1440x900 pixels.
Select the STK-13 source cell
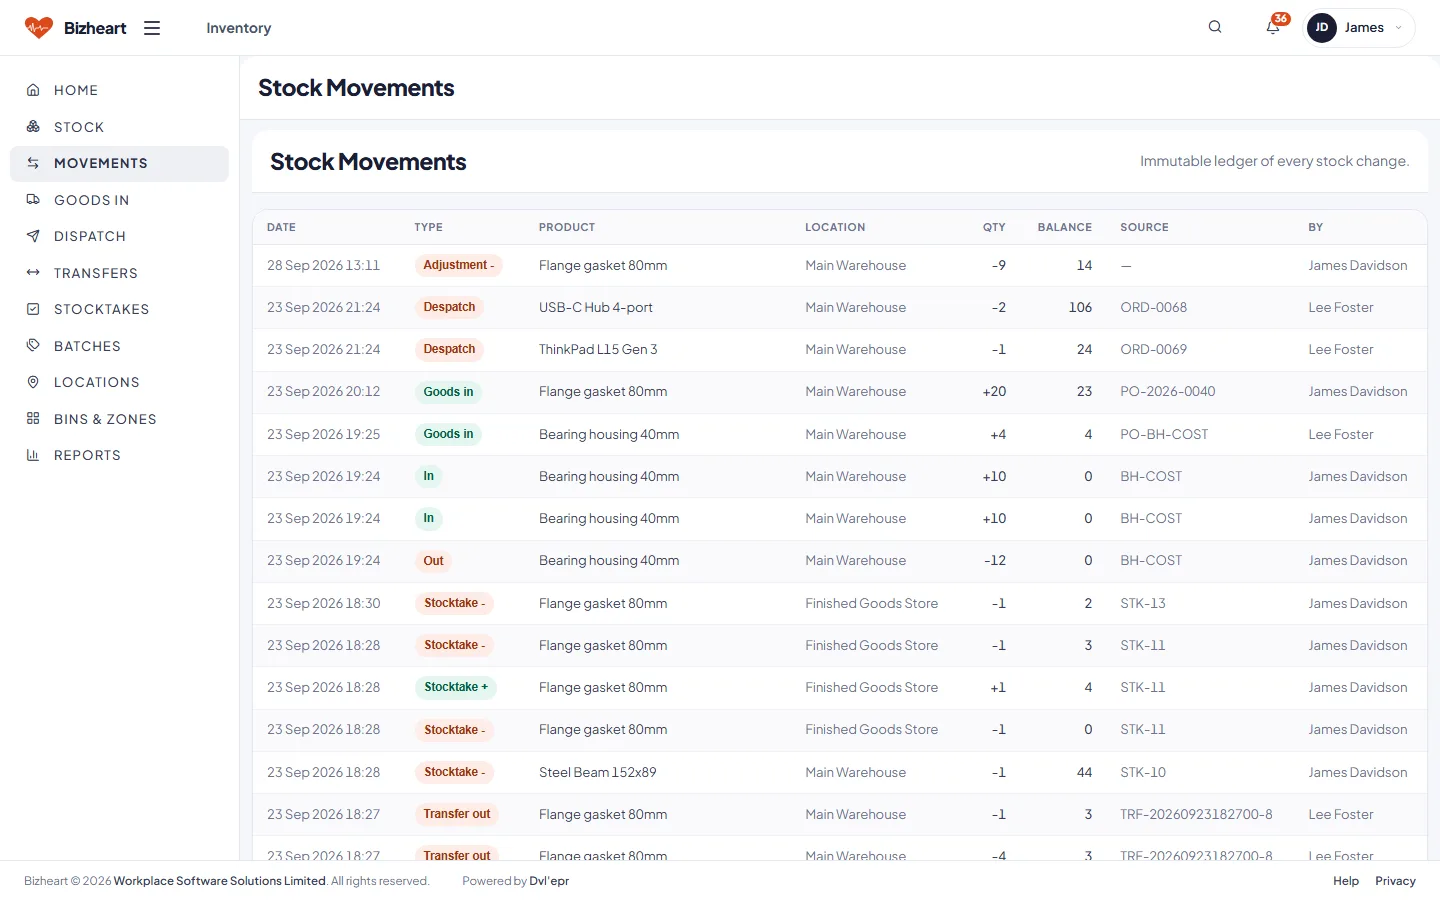coord(1143,603)
